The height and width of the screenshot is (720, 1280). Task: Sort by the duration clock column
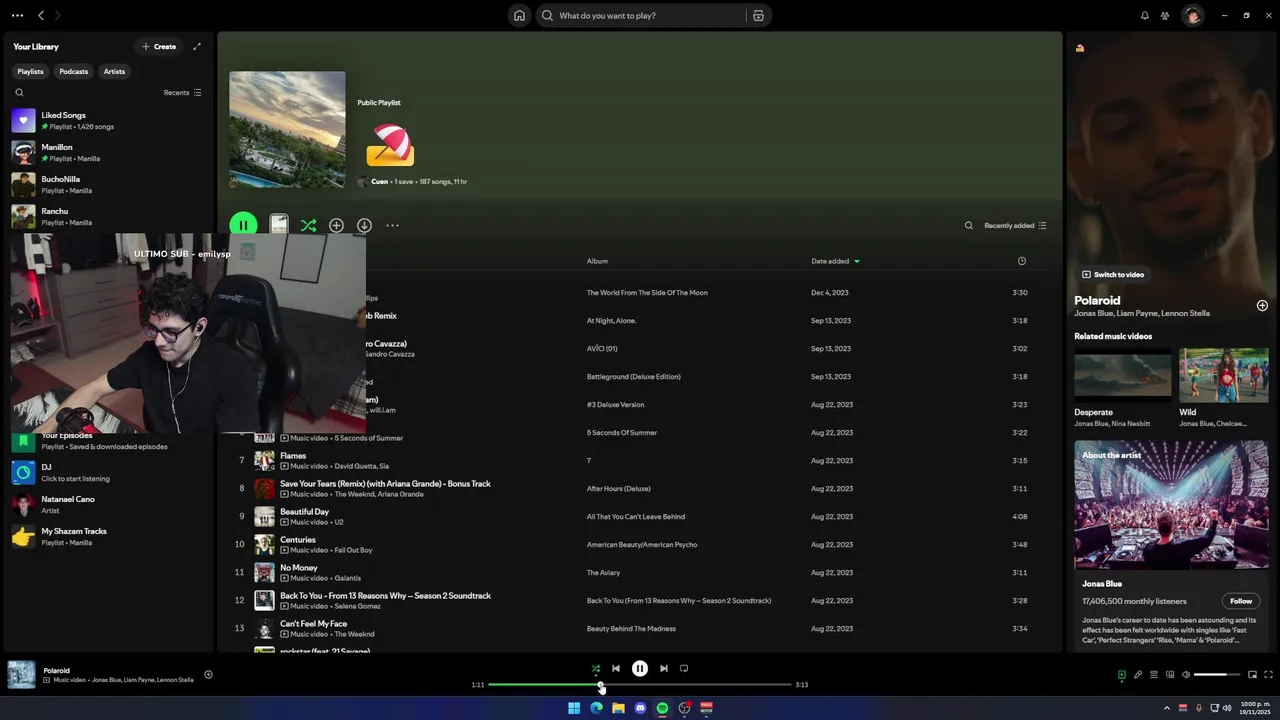click(x=1021, y=261)
